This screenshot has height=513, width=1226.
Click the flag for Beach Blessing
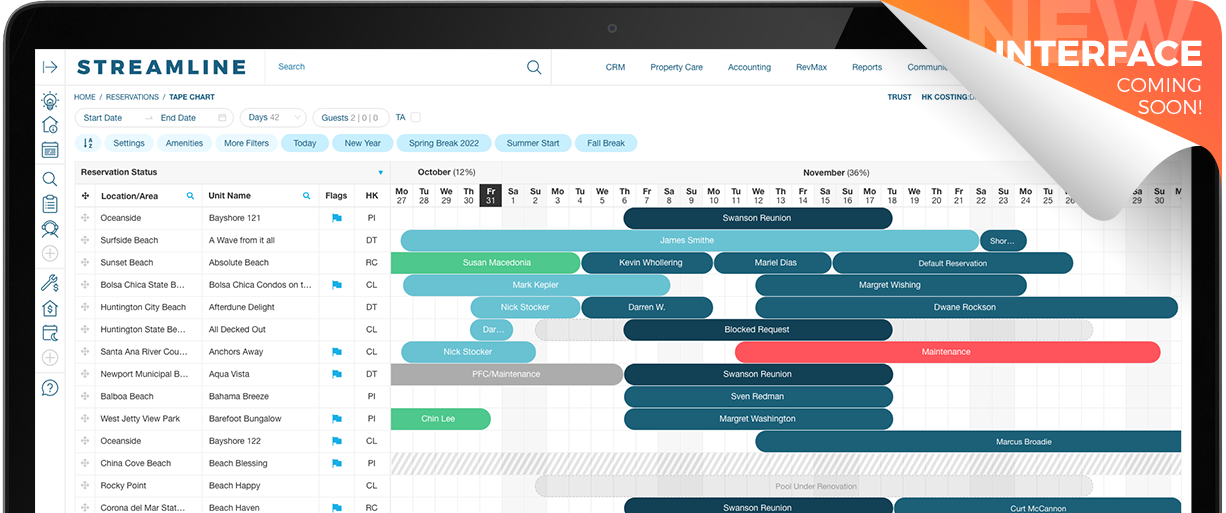click(337, 463)
